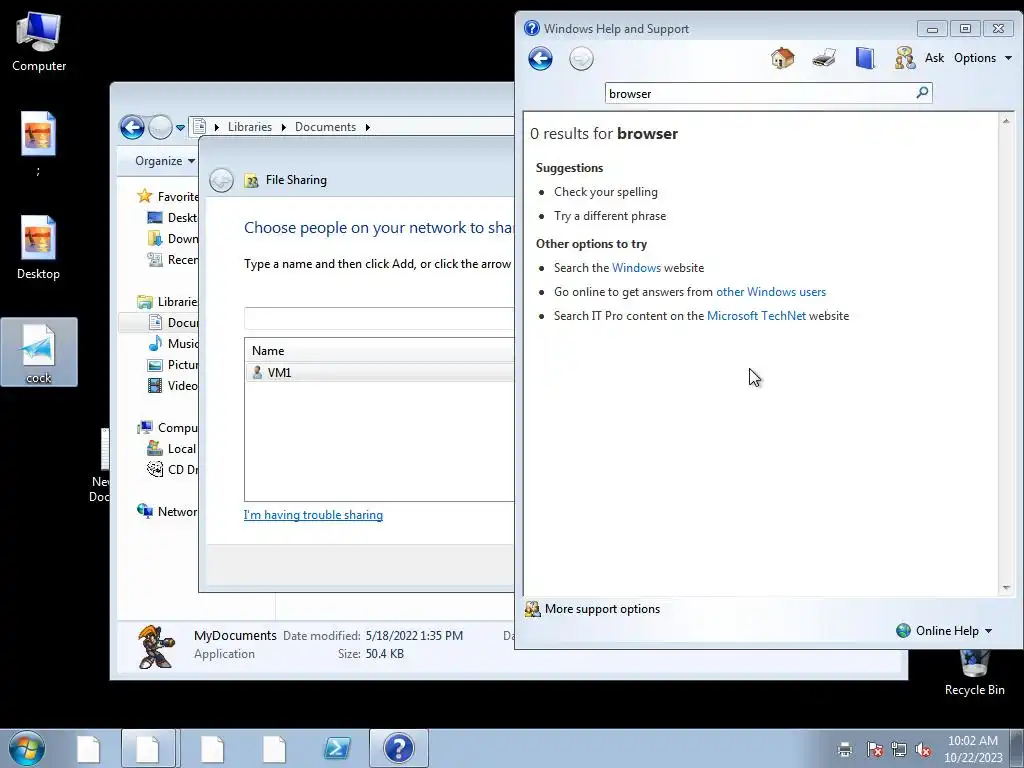The width and height of the screenshot is (1024, 768).
Task: Click Explorer's back navigation button
Action: pyautogui.click(x=132, y=127)
